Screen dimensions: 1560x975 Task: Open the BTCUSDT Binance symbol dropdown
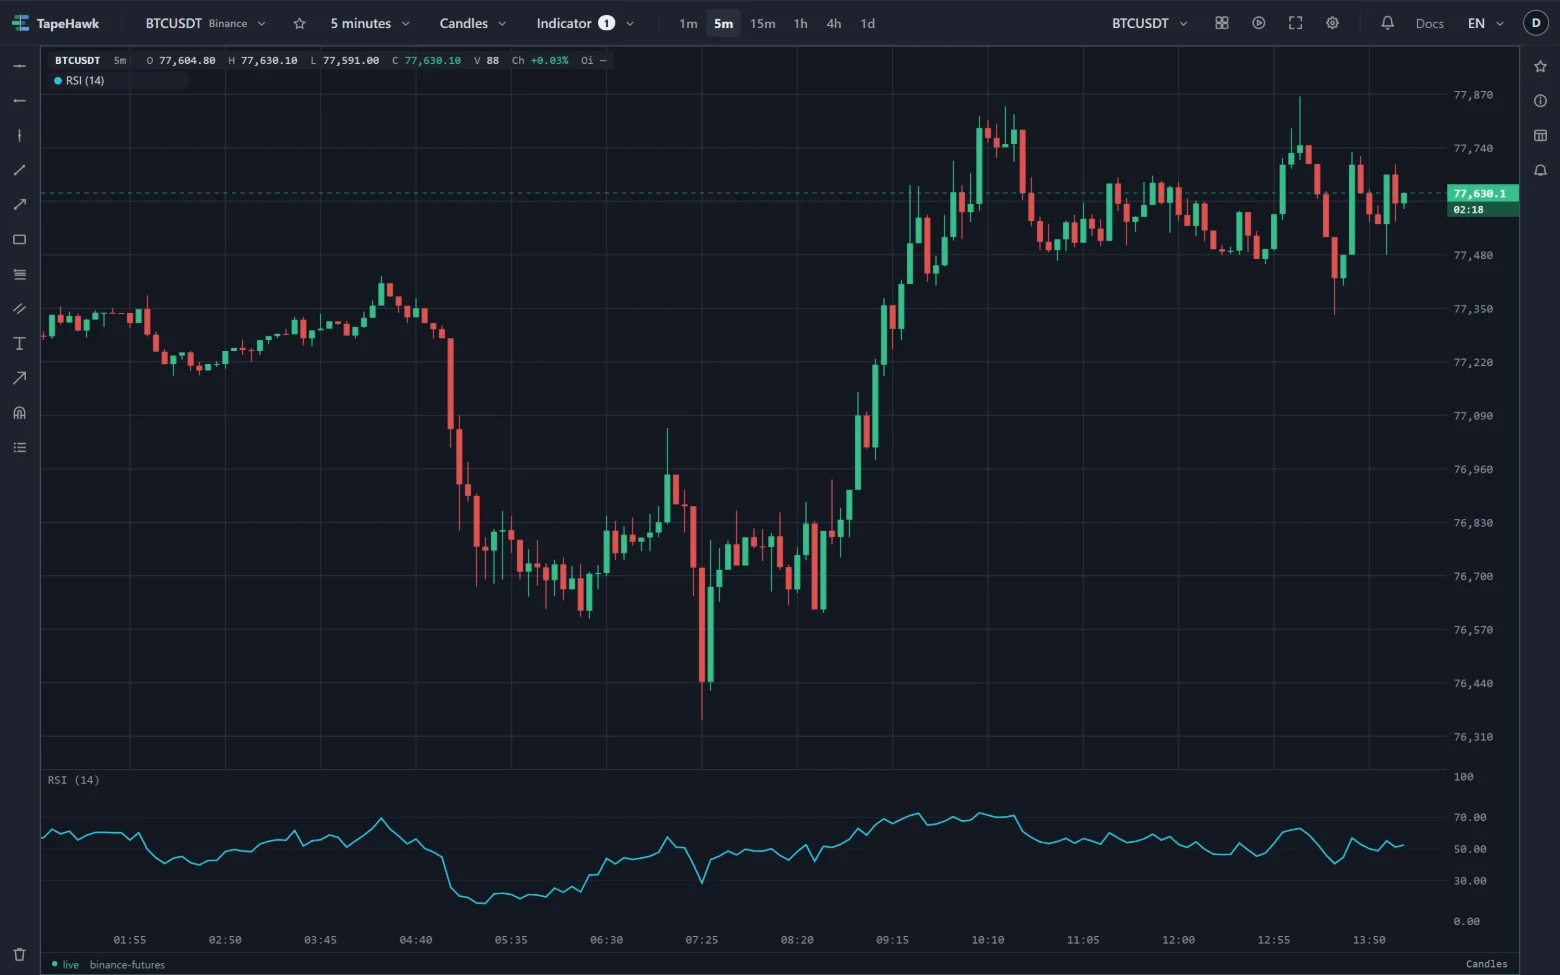(206, 23)
